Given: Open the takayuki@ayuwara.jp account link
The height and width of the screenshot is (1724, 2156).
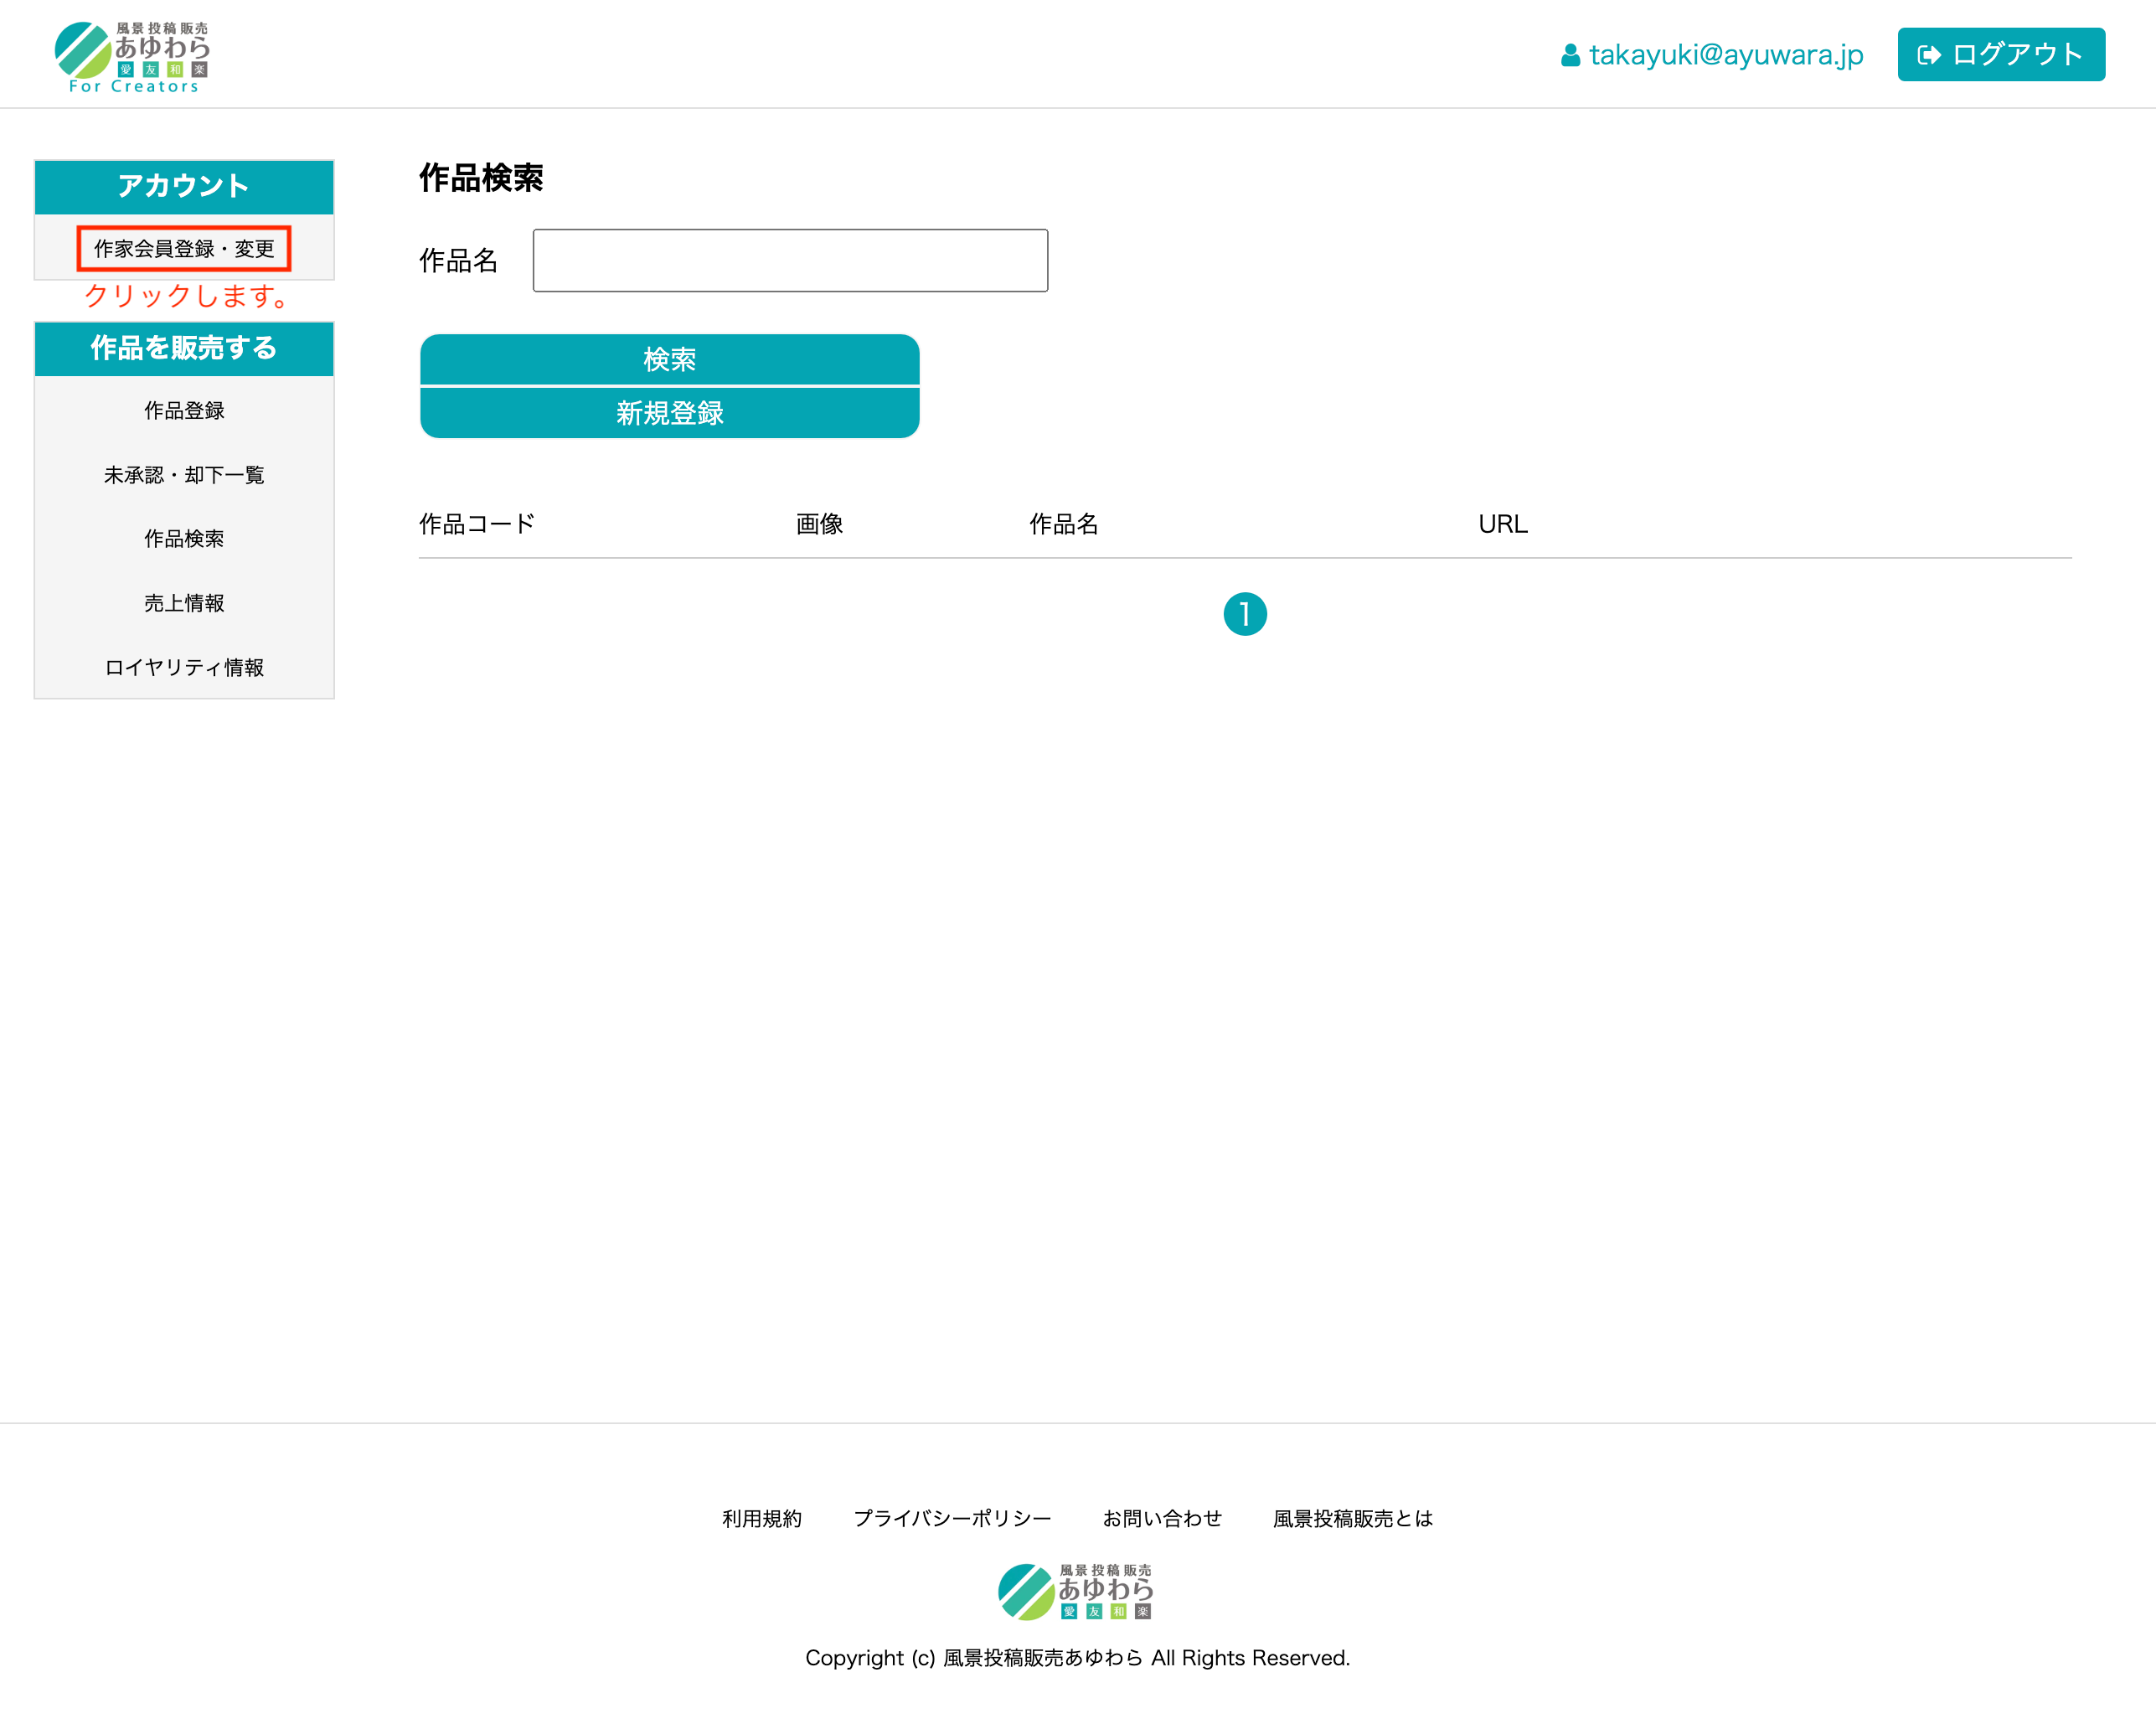Looking at the screenshot, I should (x=1726, y=55).
